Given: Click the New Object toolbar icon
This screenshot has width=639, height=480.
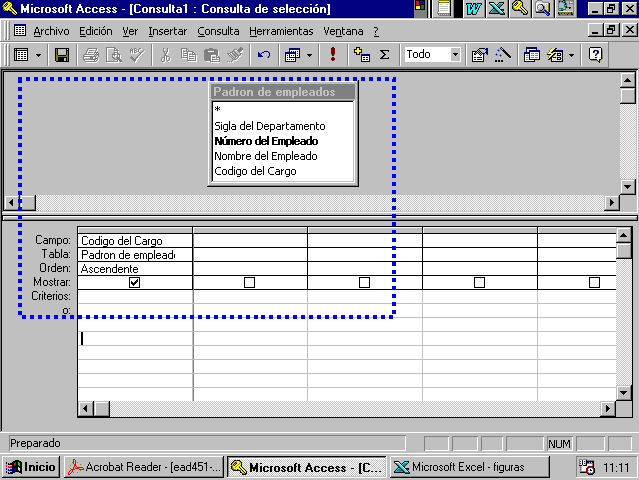Looking at the screenshot, I should point(555,55).
